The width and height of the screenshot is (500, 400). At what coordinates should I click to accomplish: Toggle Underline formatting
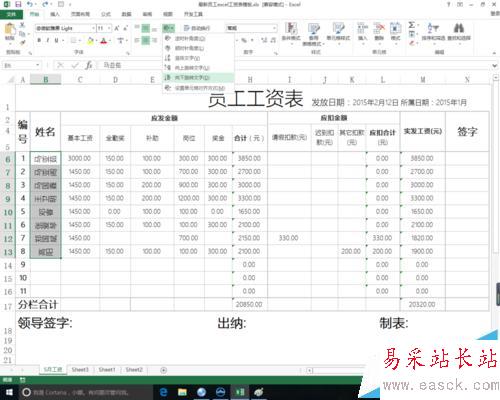[56, 41]
